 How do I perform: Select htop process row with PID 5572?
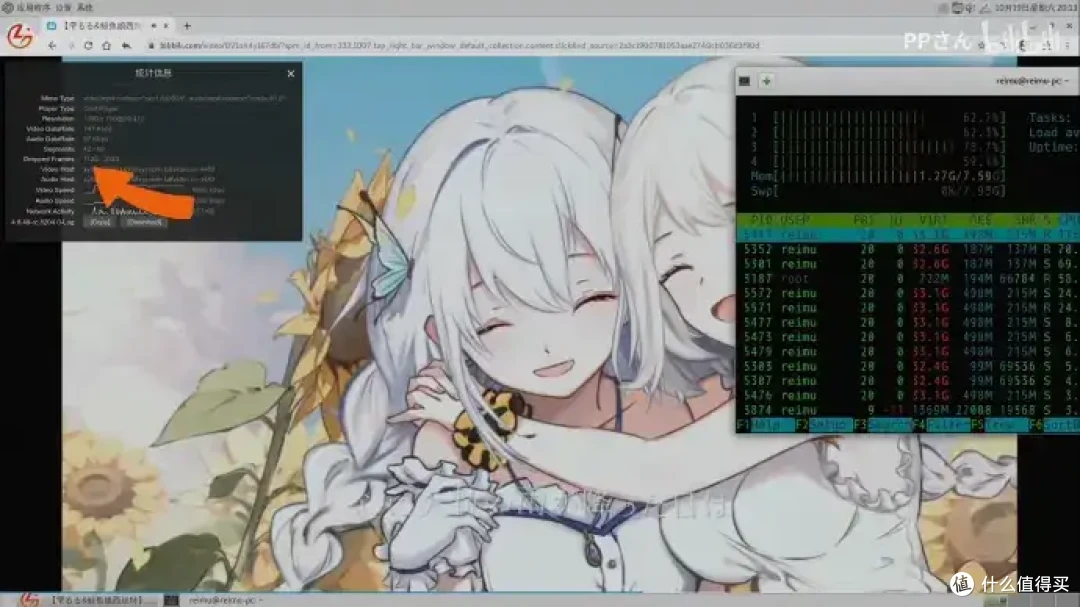pyautogui.click(x=908, y=293)
